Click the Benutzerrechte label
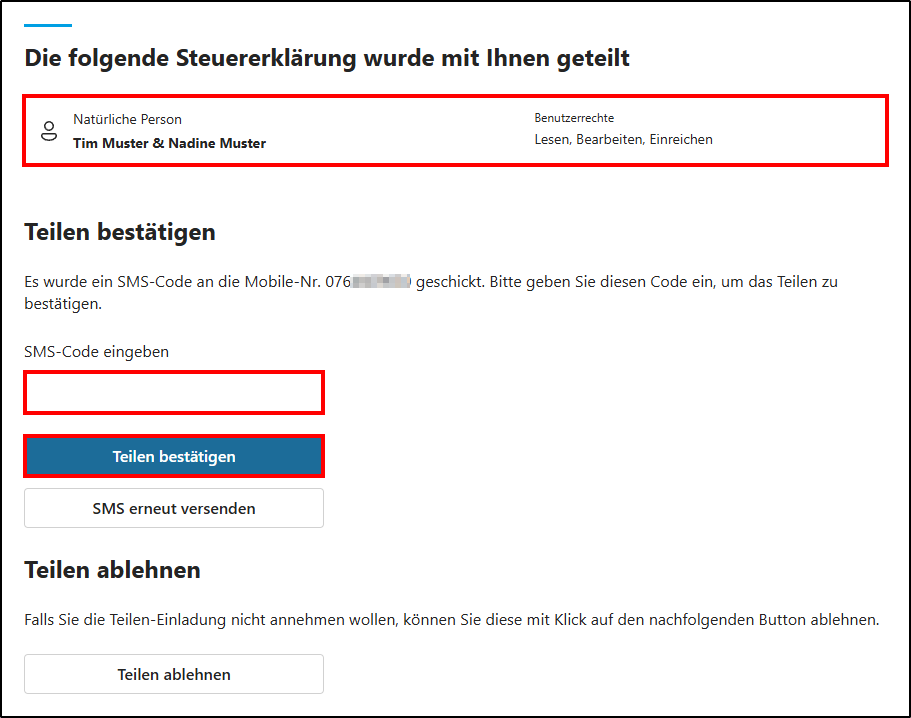The height and width of the screenshot is (718, 911). (574, 118)
